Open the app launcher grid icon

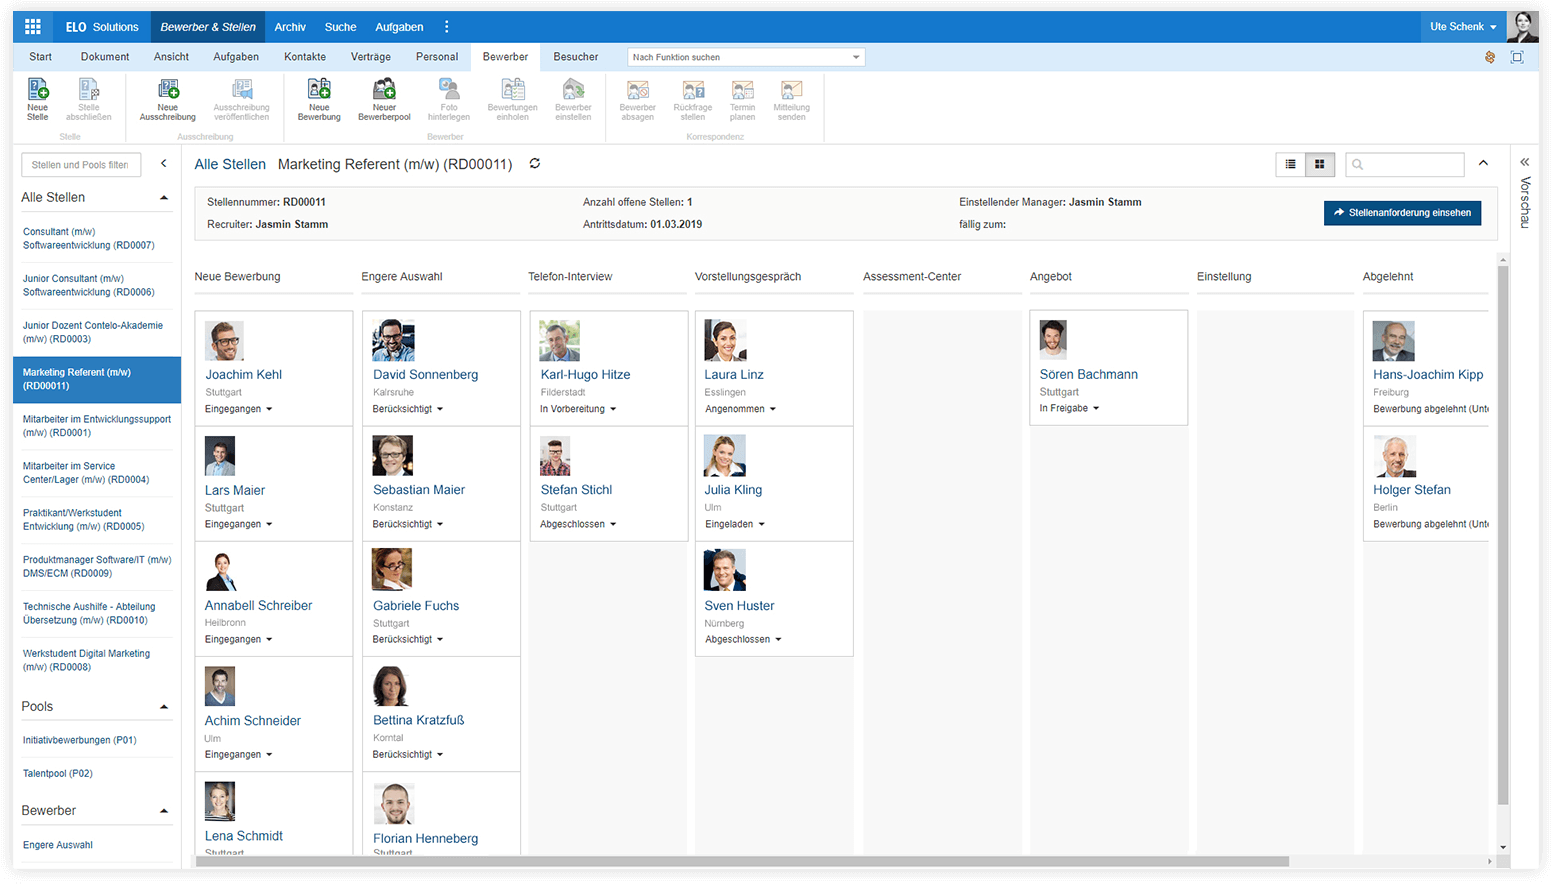pyautogui.click(x=33, y=27)
